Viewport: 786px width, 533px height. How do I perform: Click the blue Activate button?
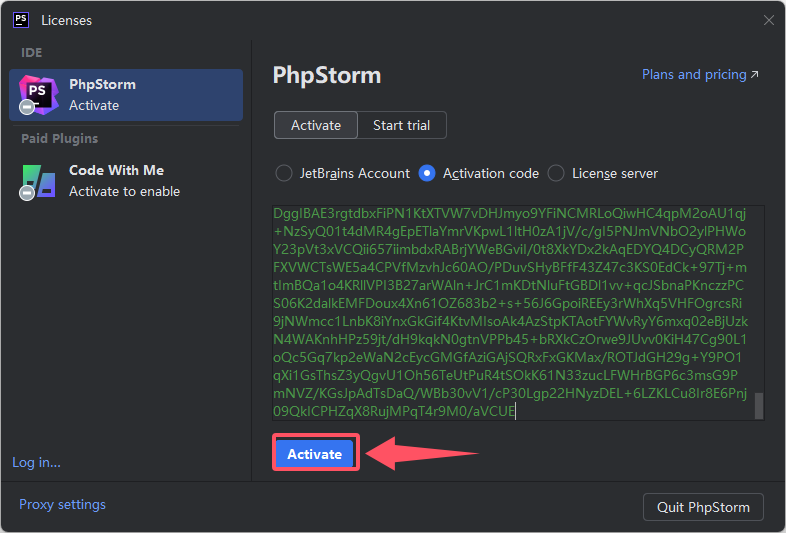[x=315, y=454]
